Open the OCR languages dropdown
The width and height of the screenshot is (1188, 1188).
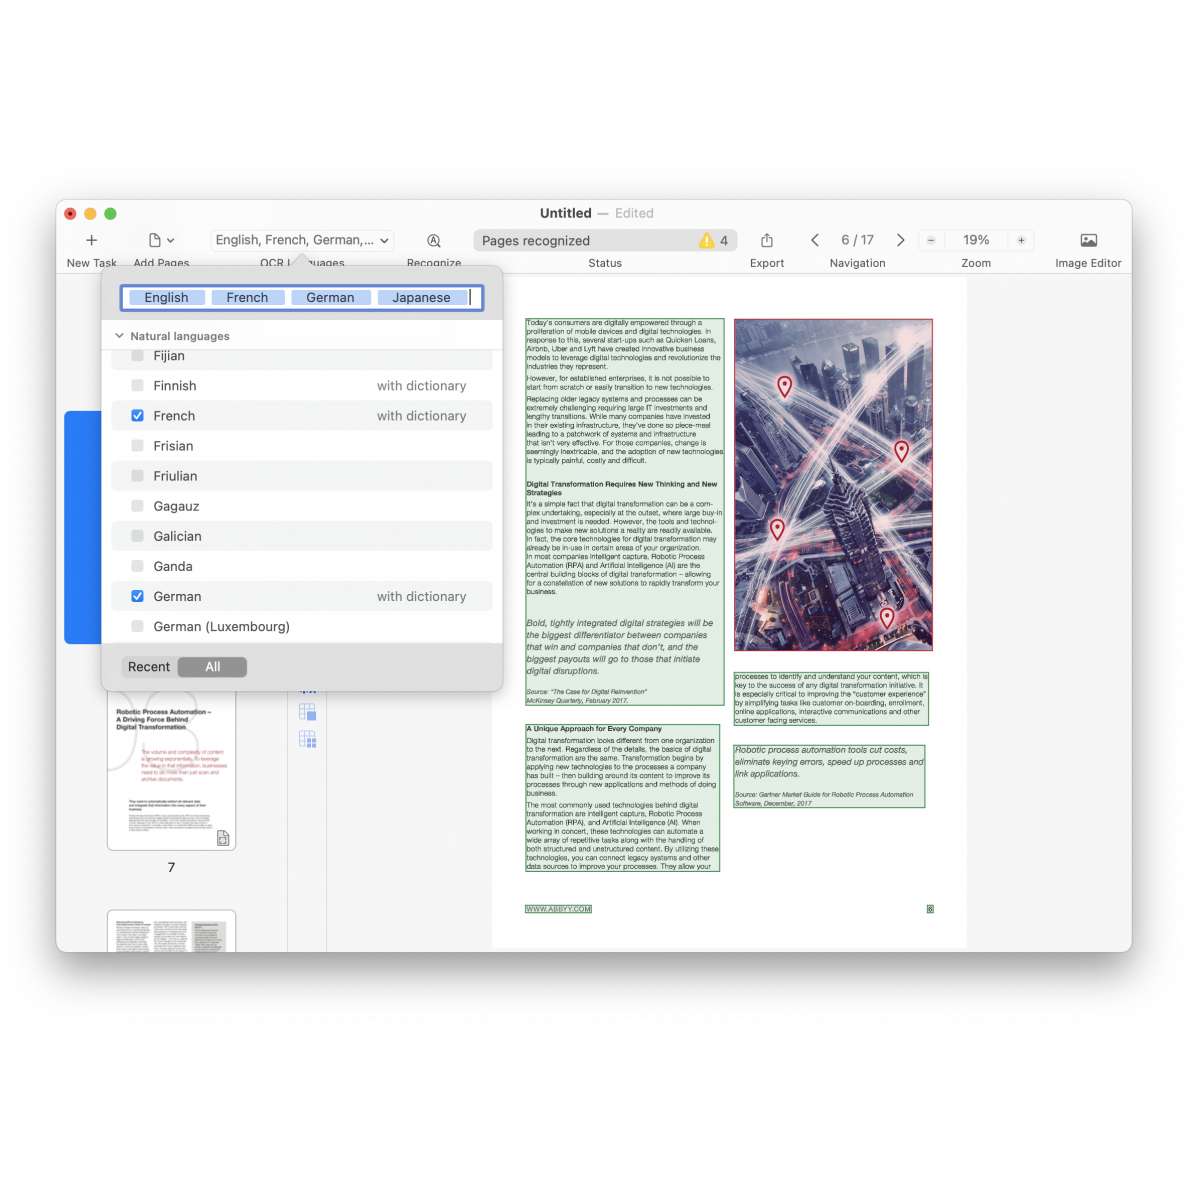click(302, 240)
